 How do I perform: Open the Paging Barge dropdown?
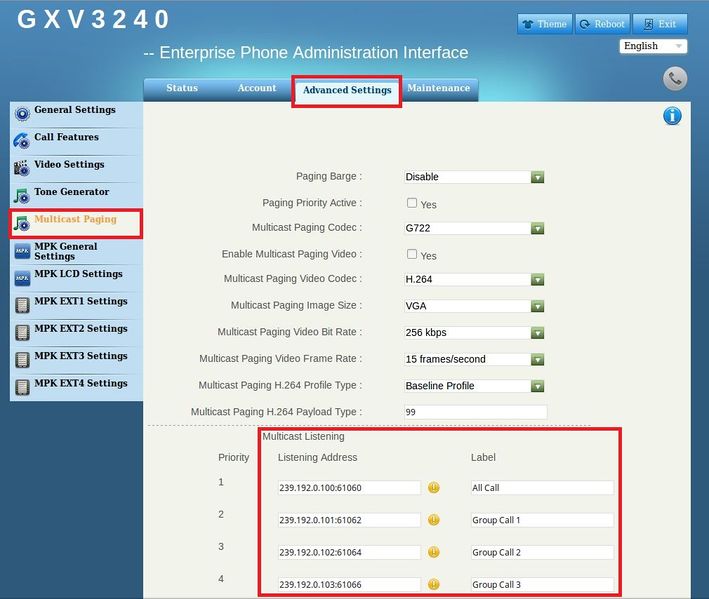point(474,177)
